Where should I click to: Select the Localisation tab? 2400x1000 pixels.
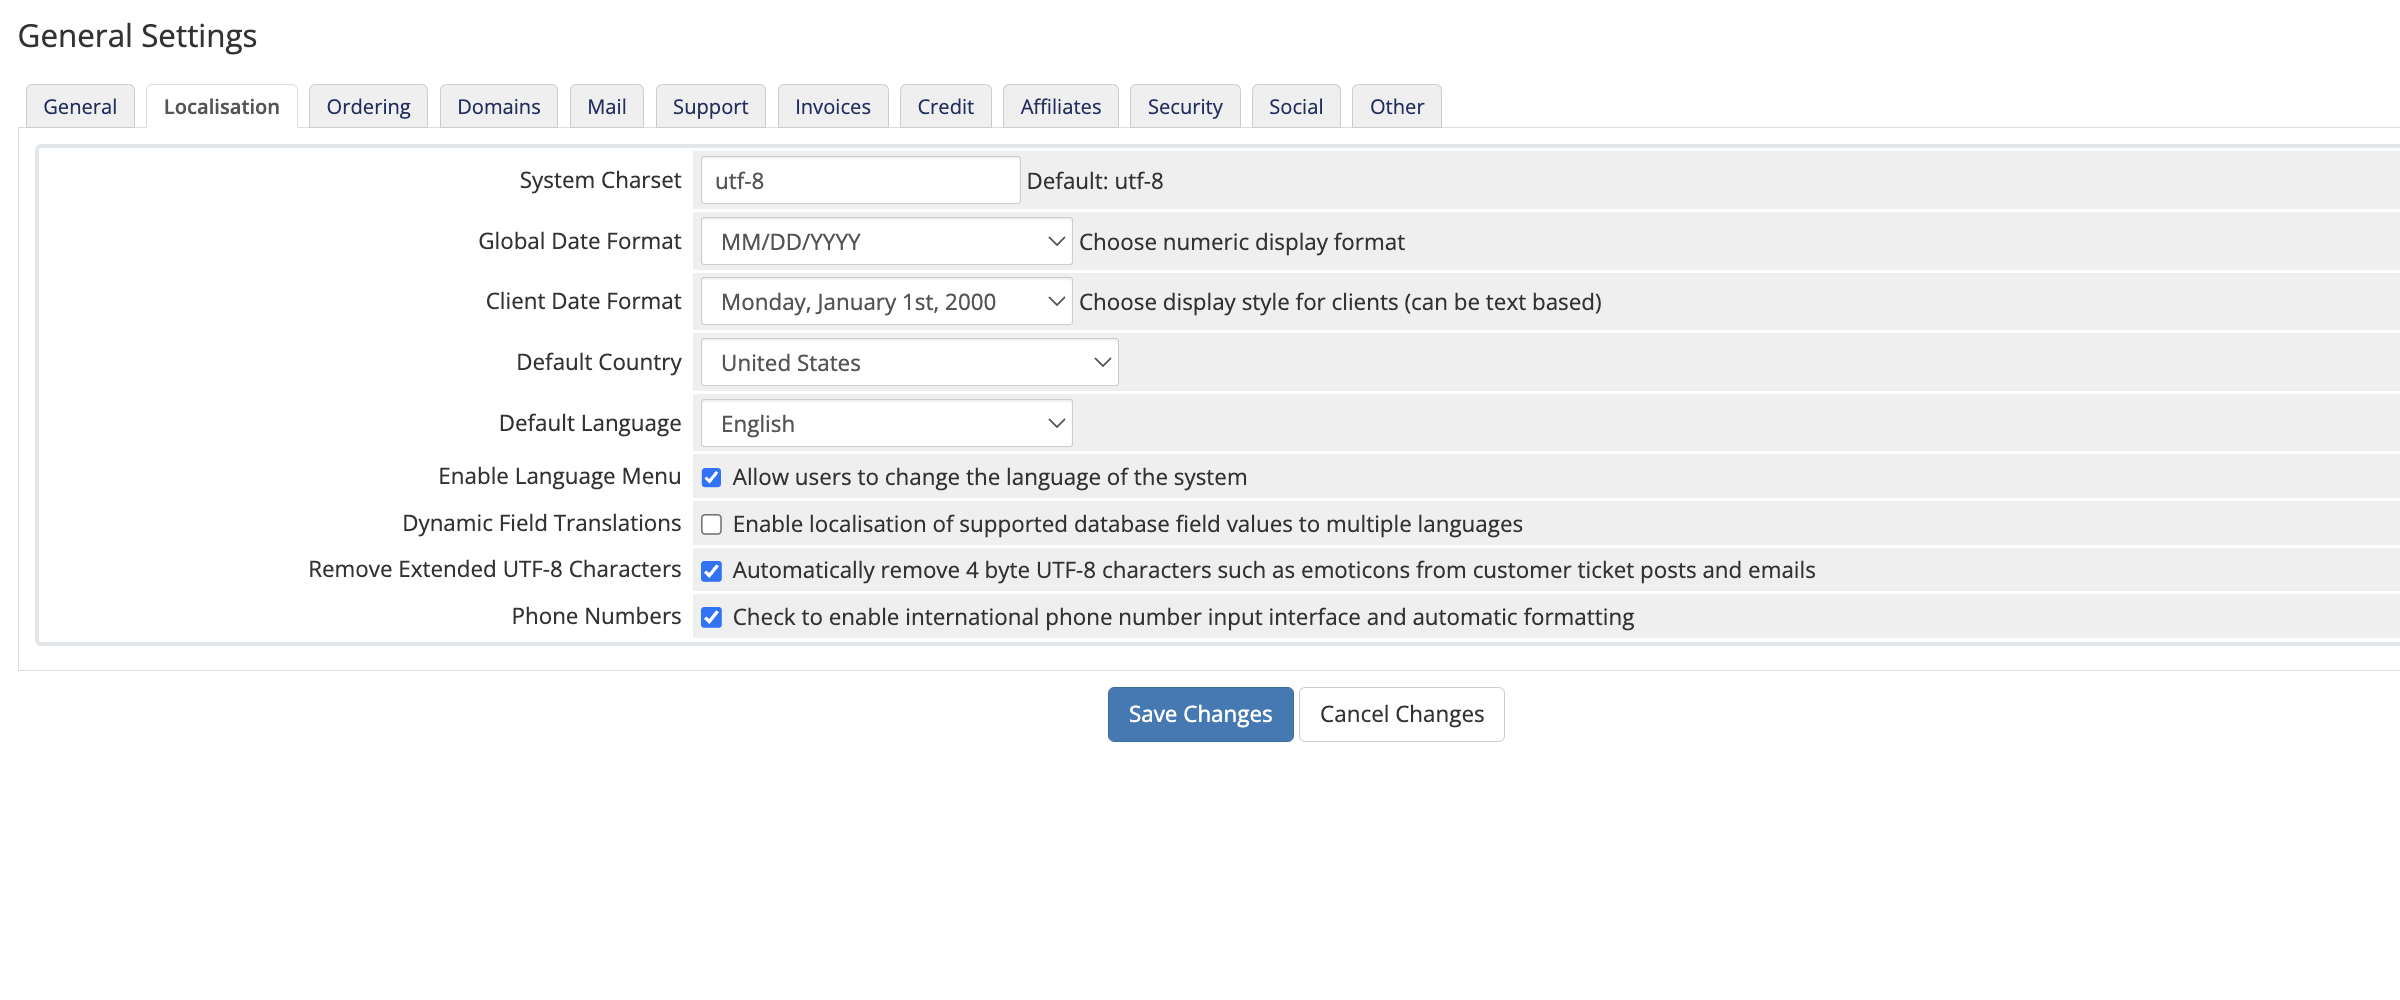coord(221,106)
